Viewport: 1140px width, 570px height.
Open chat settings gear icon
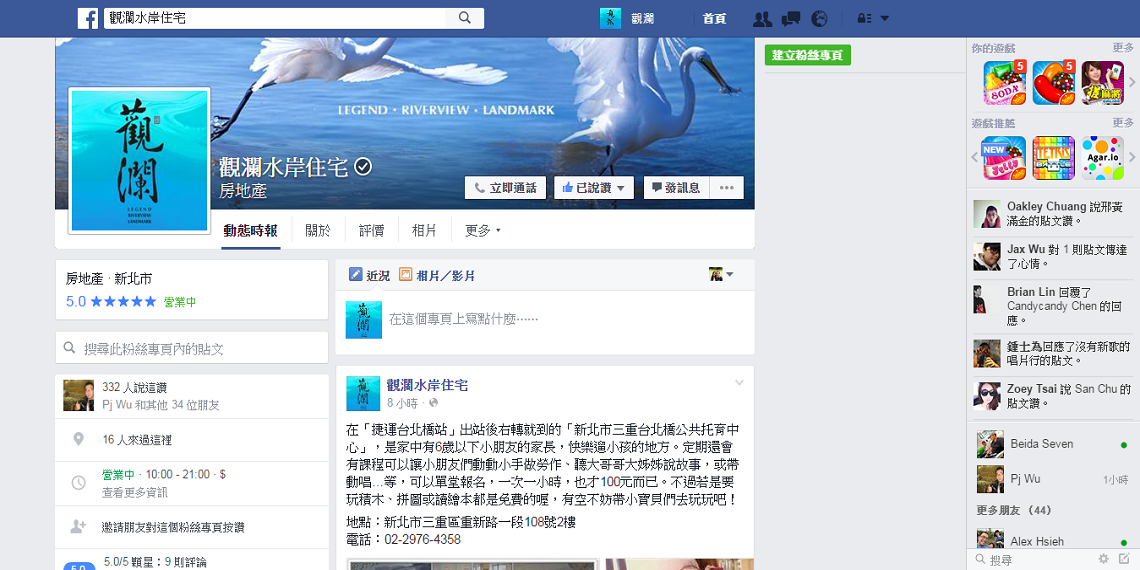click(x=1104, y=559)
